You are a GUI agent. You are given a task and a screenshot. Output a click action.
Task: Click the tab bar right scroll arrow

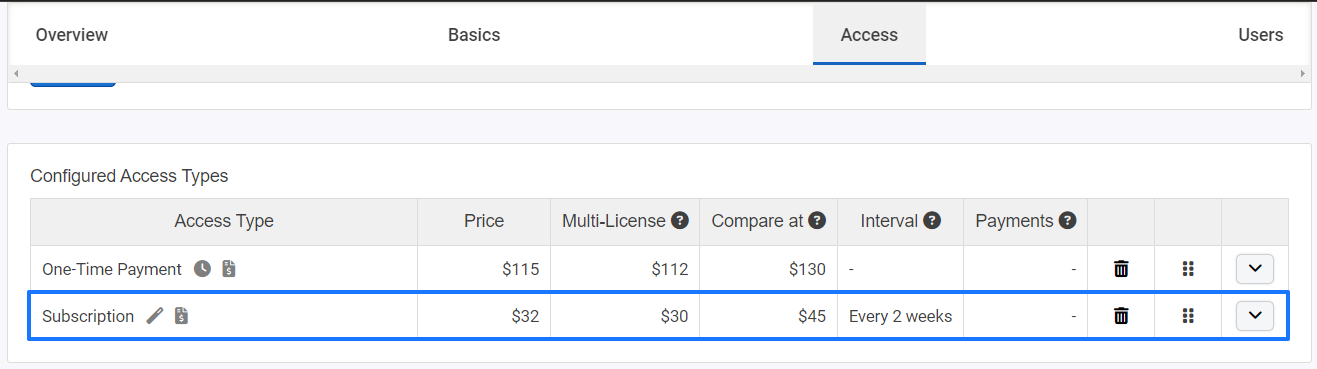pos(1302,74)
